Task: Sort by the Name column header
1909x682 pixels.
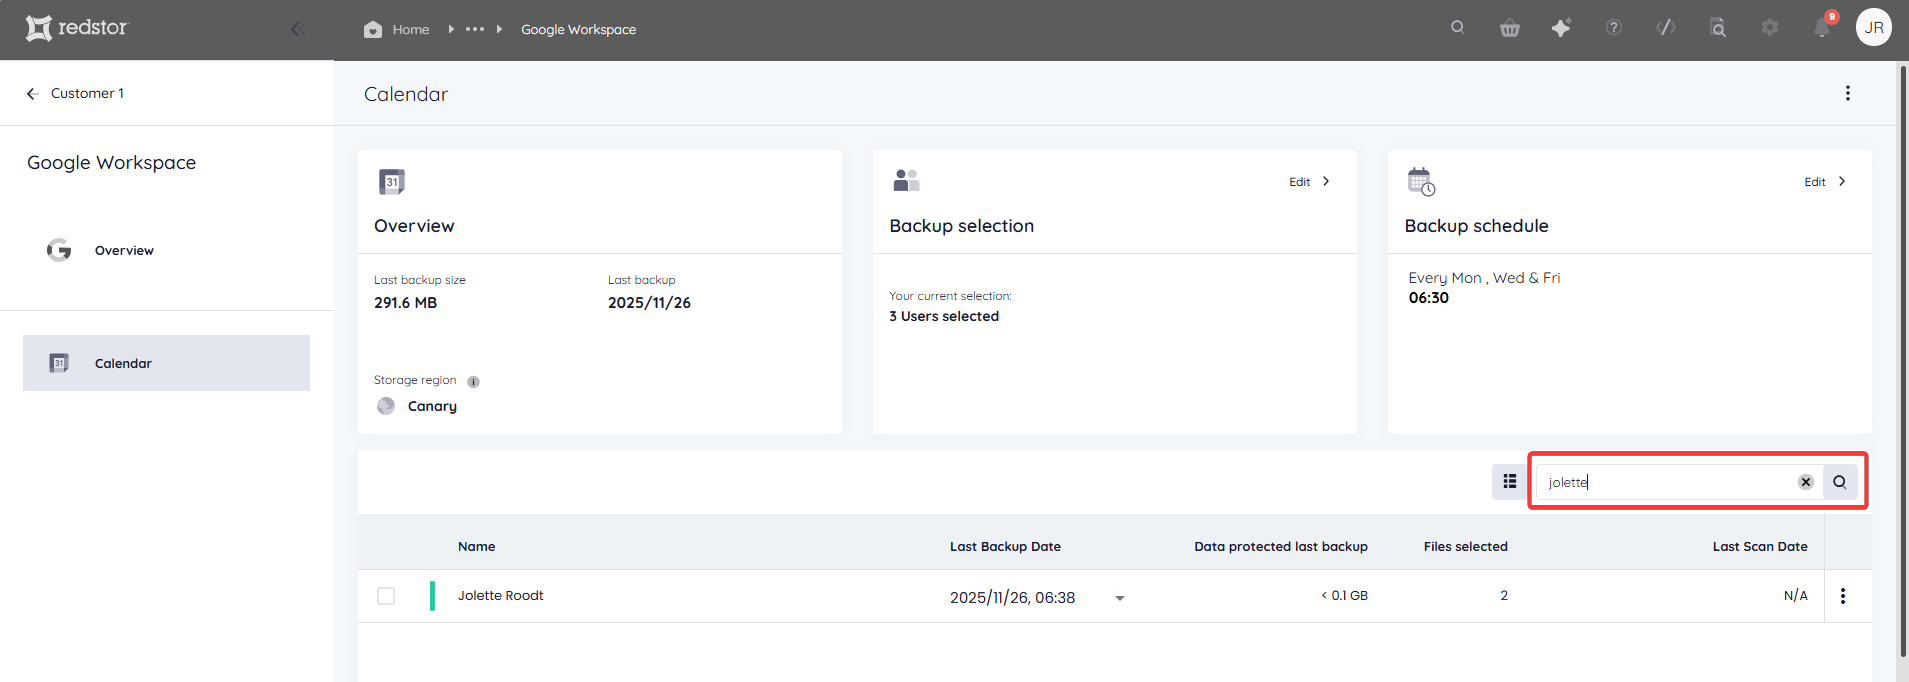Action: (477, 546)
